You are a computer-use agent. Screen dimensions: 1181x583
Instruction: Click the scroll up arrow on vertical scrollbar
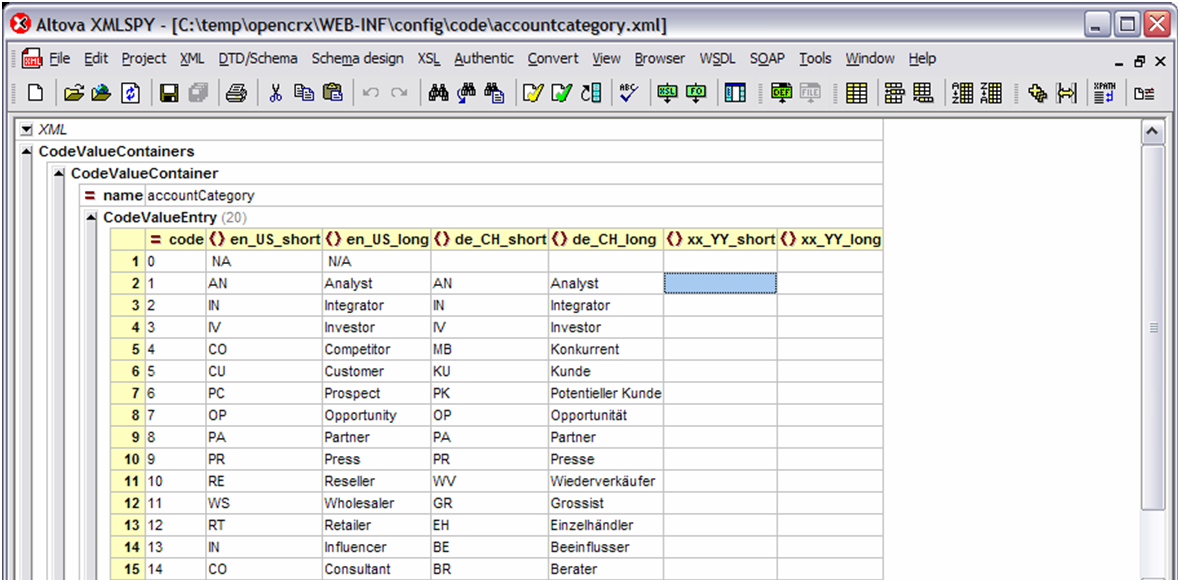pos(1152,133)
